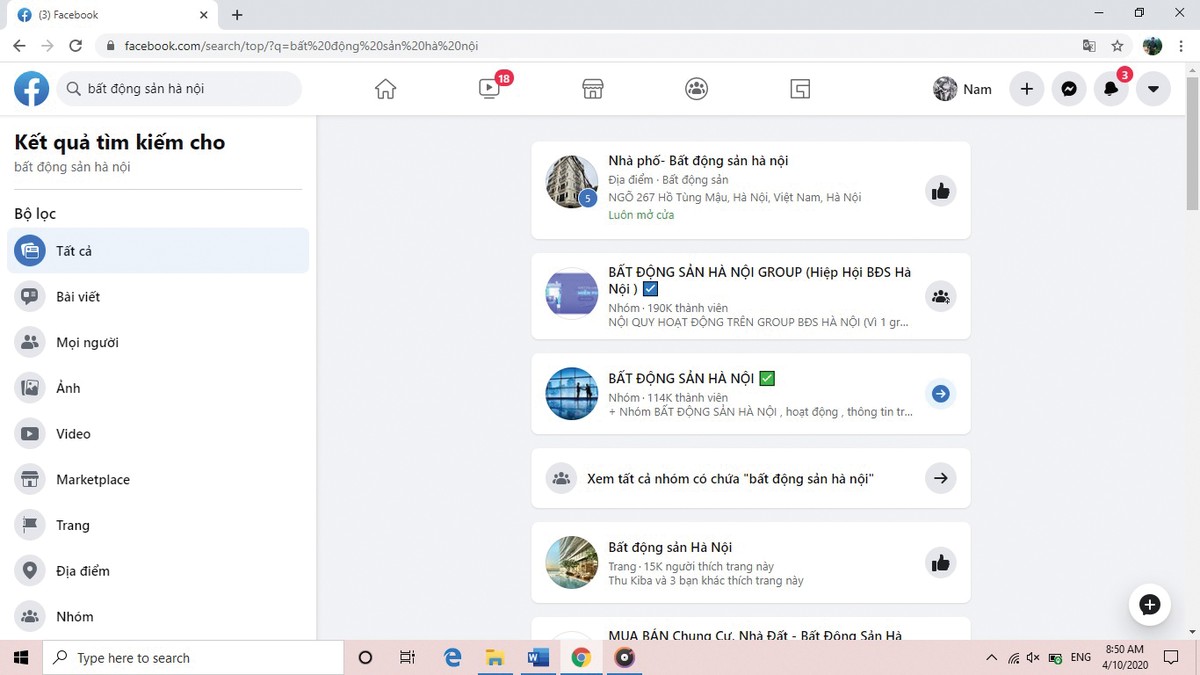Close the Facebook tab
Screen dimensions: 1200x675
pyautogui.click(x=204, y=15)
